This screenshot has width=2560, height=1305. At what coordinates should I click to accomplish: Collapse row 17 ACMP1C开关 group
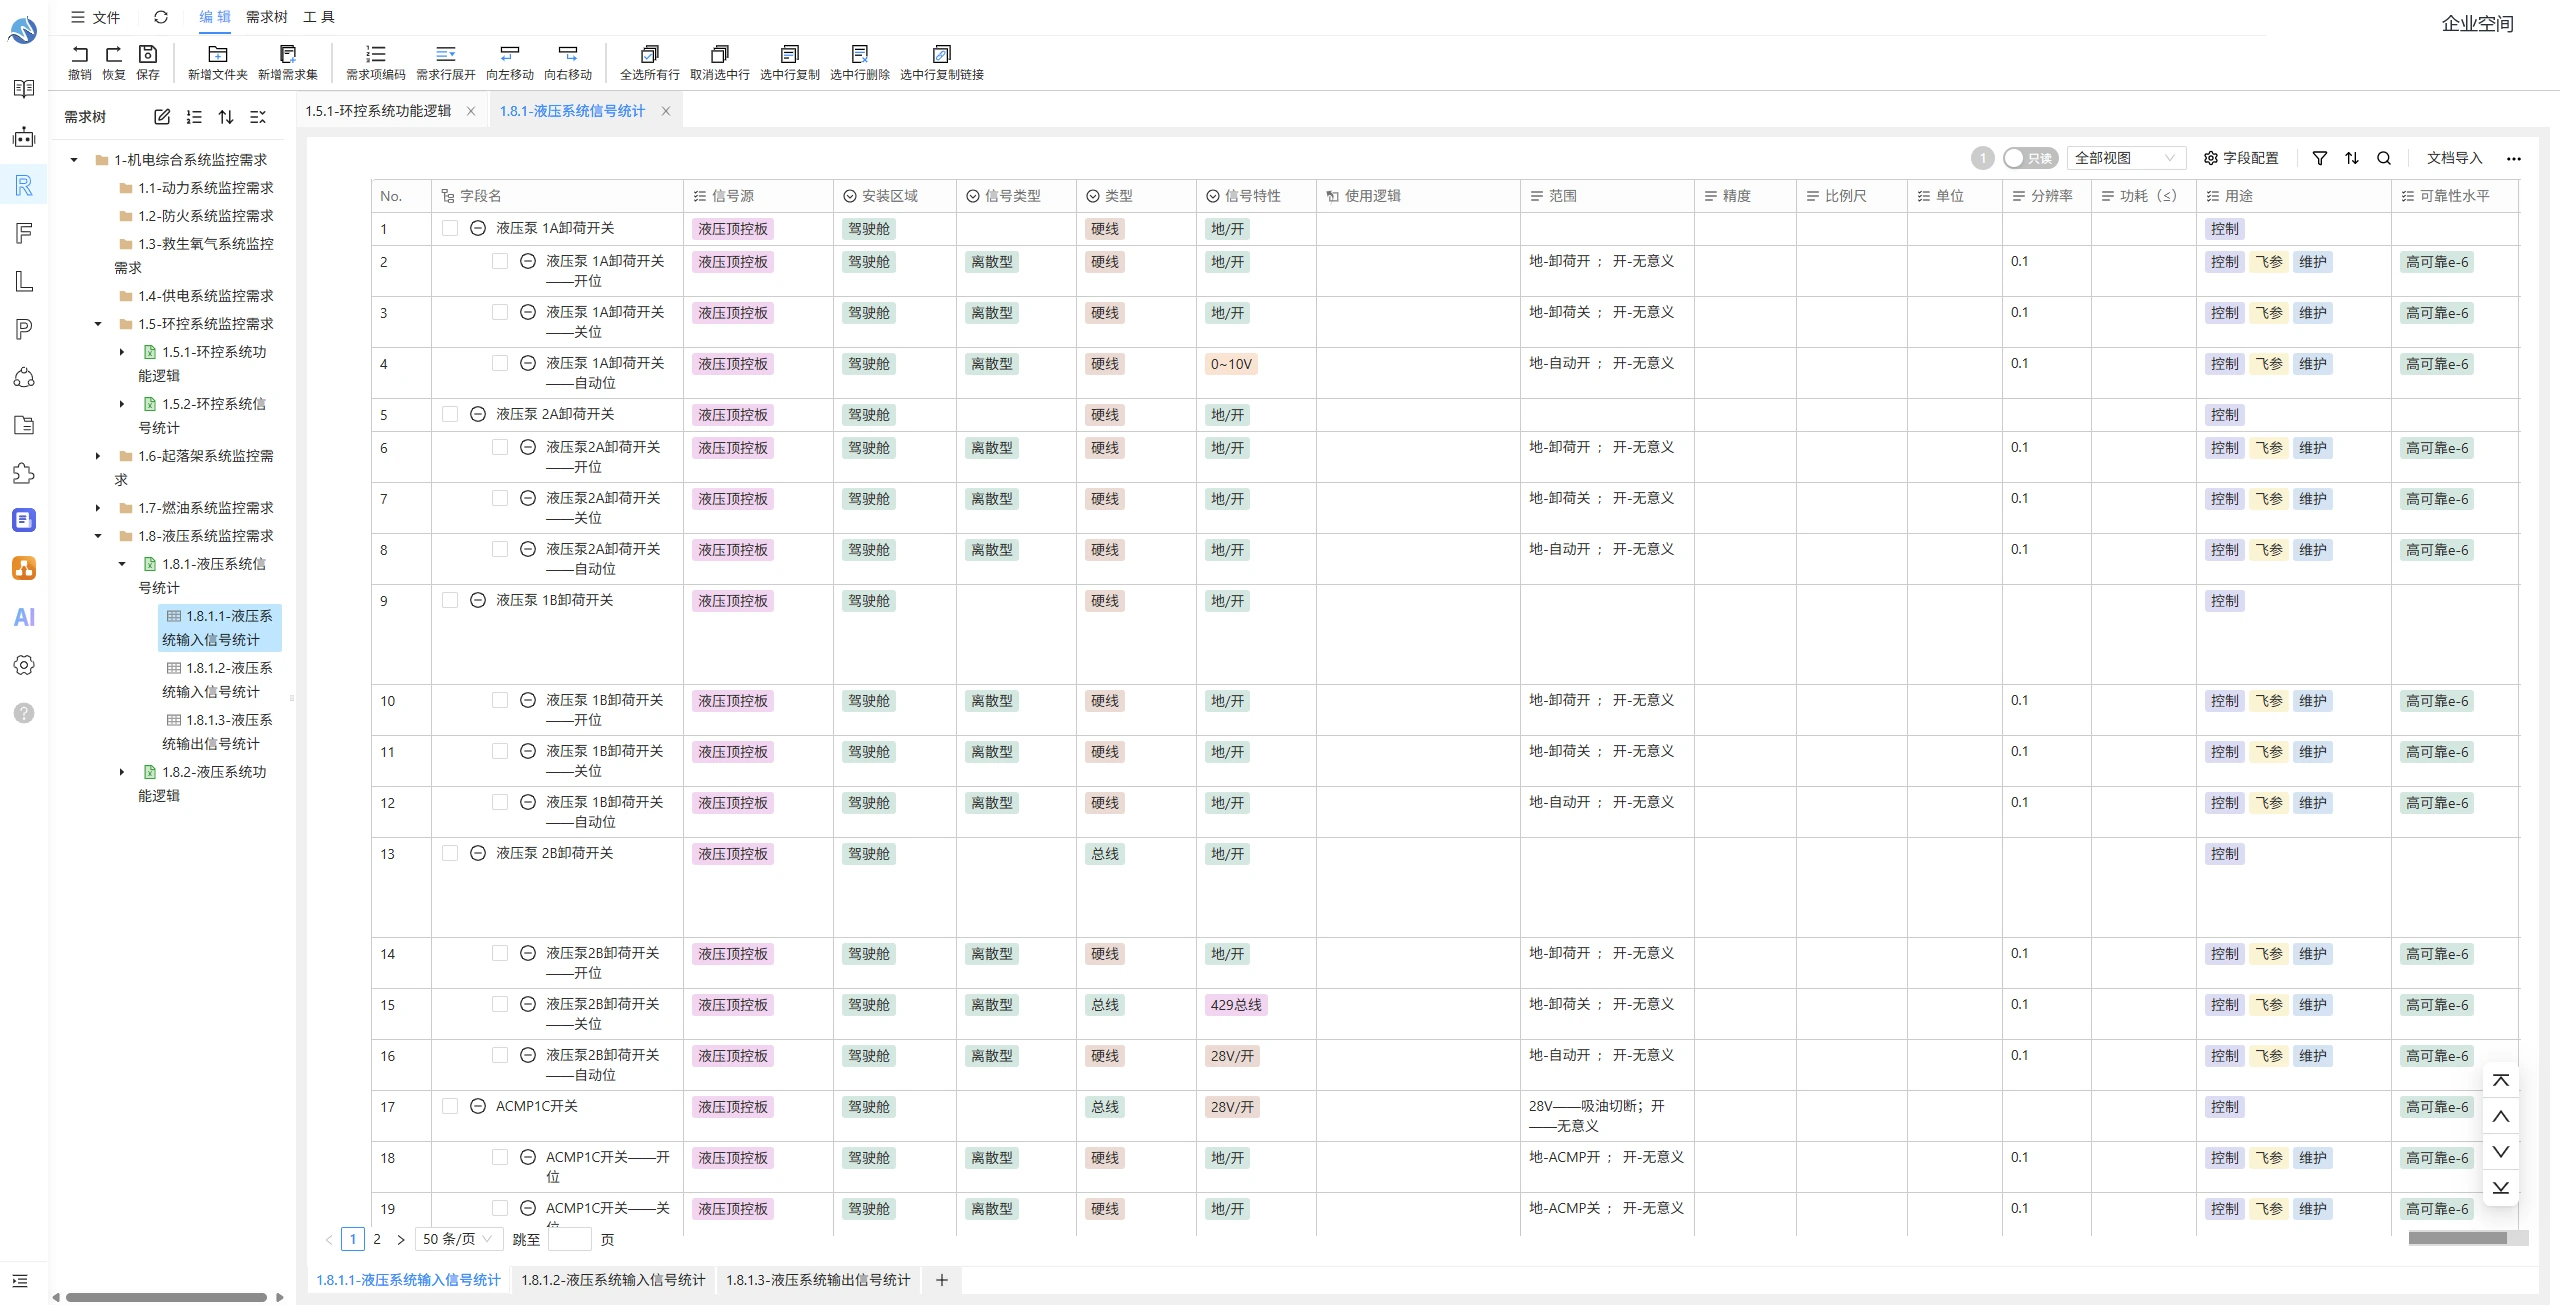point(478,1106)
